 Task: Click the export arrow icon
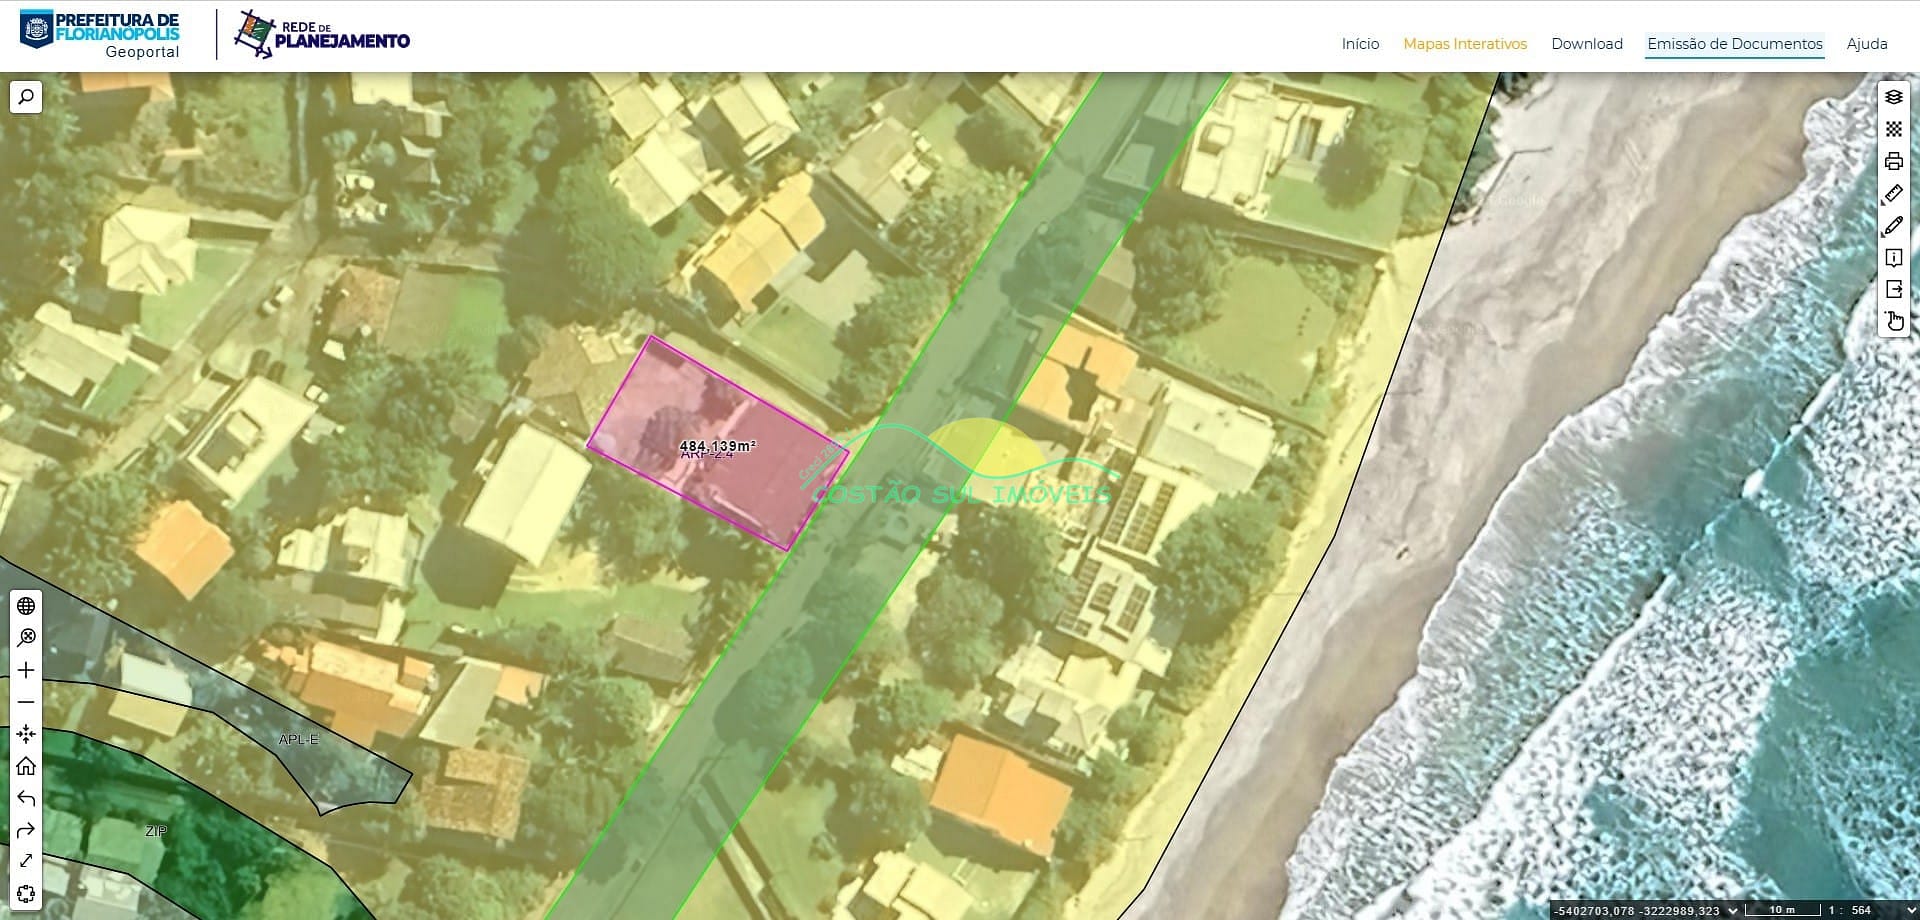(x=1893, y=289)
